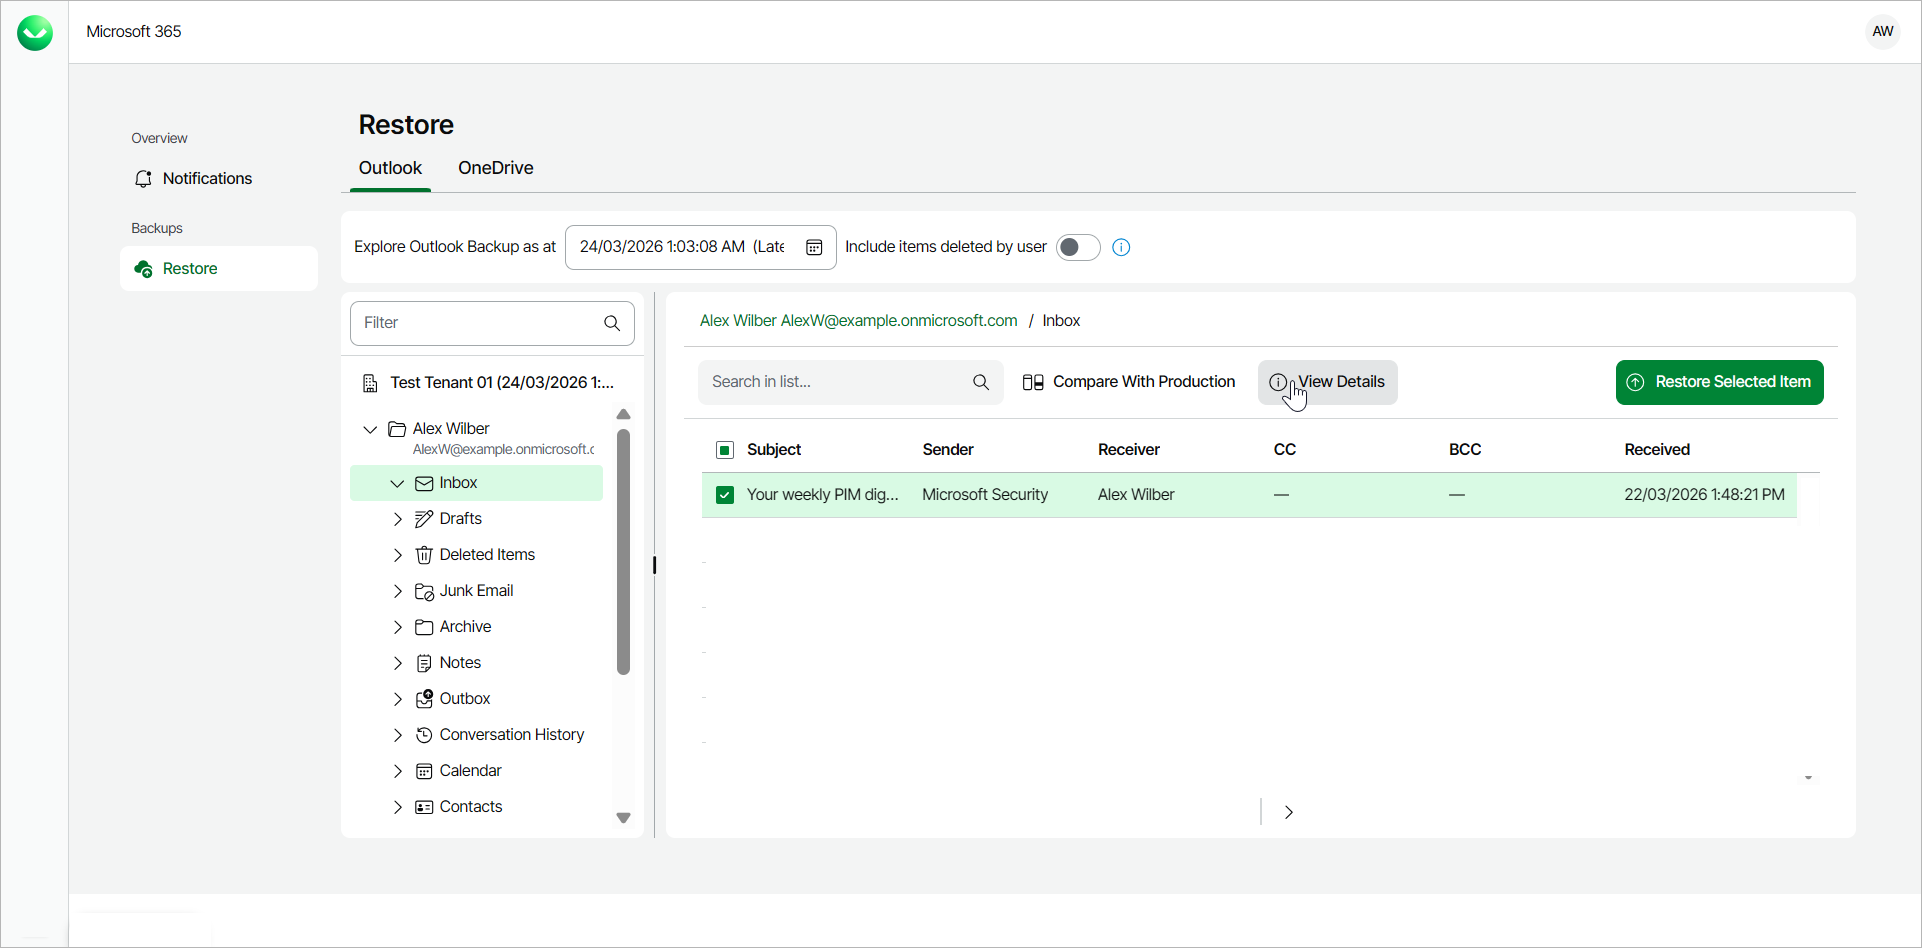Expand the Calendar folder
Viewport: 1922px width, 948px height.
pos(398,771)
